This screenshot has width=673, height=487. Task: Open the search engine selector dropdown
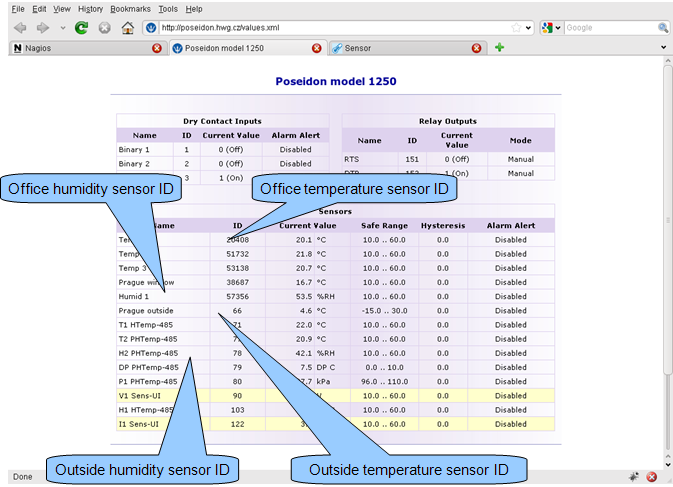pos(551,28)
